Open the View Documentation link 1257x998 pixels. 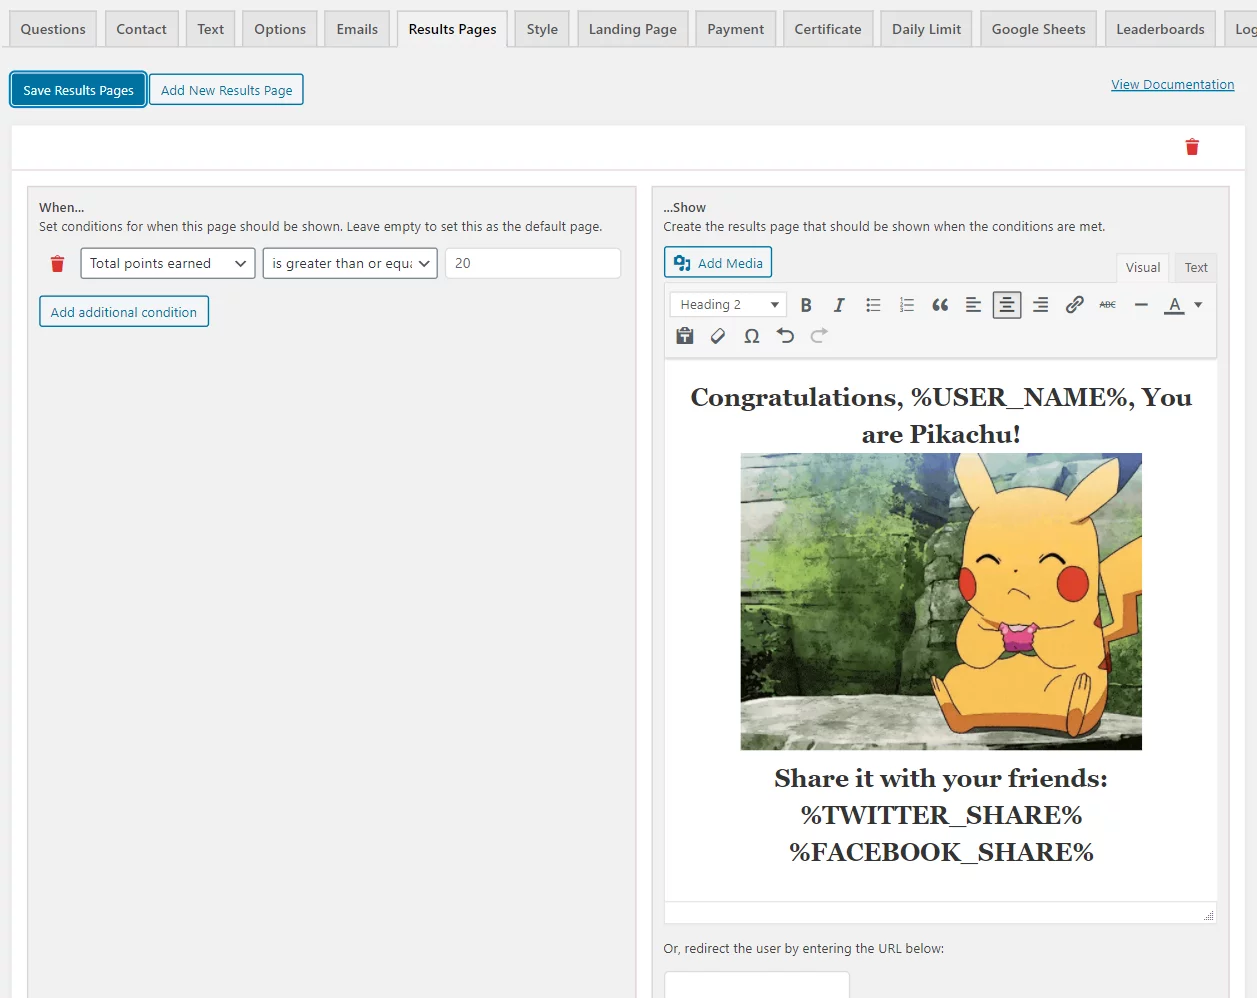(1172, 84)
